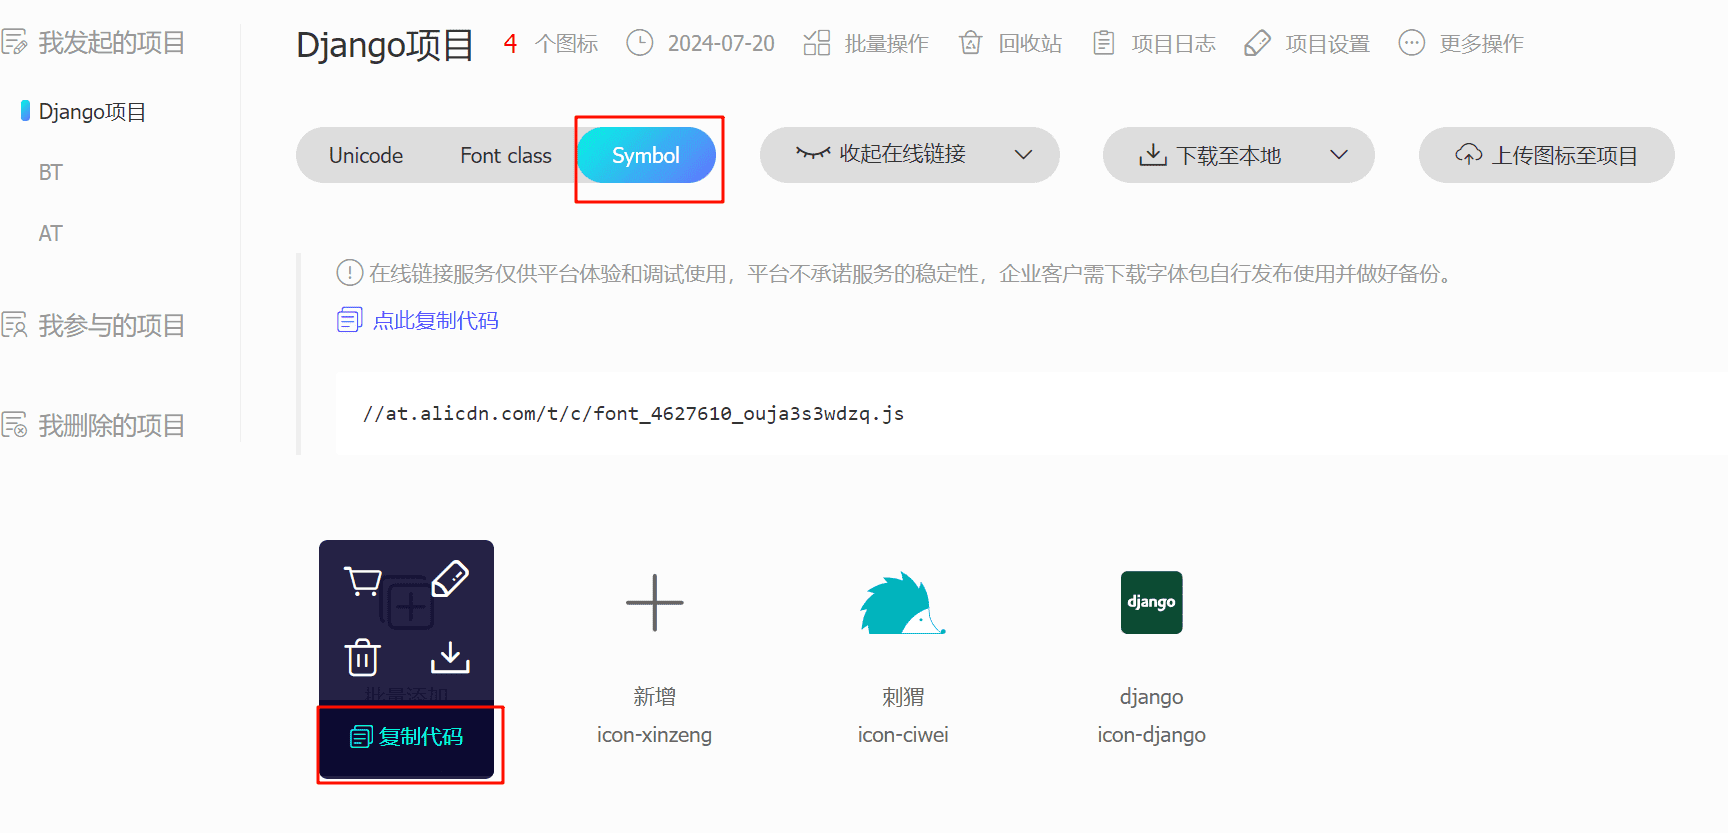Expand the 收起在线链接 dropdown chevron

pyautogui.click(x=1023, y=155)
